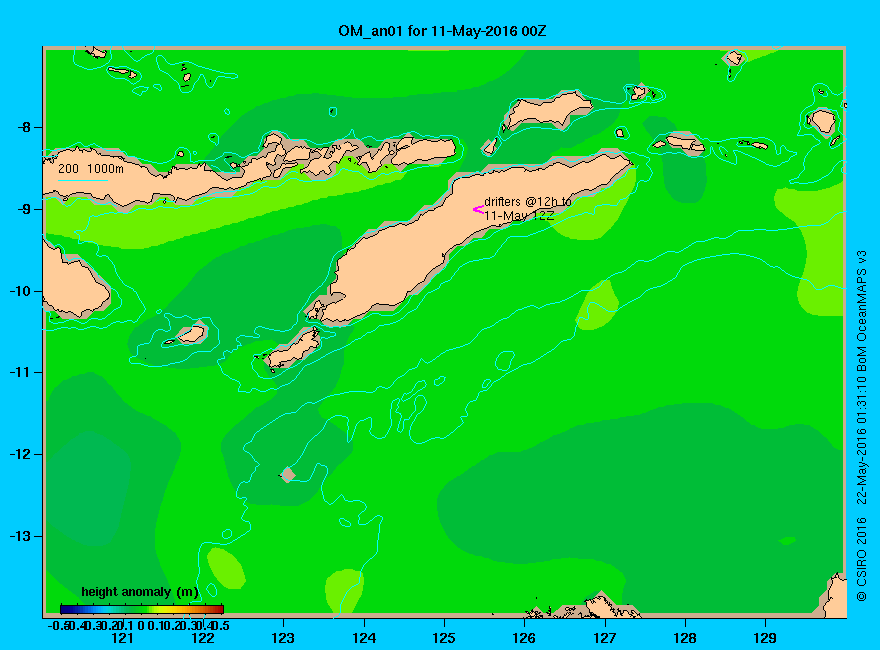Click the CSIRO OceanMAPS copyright text
880x650 pixels.
pos(861,426)
